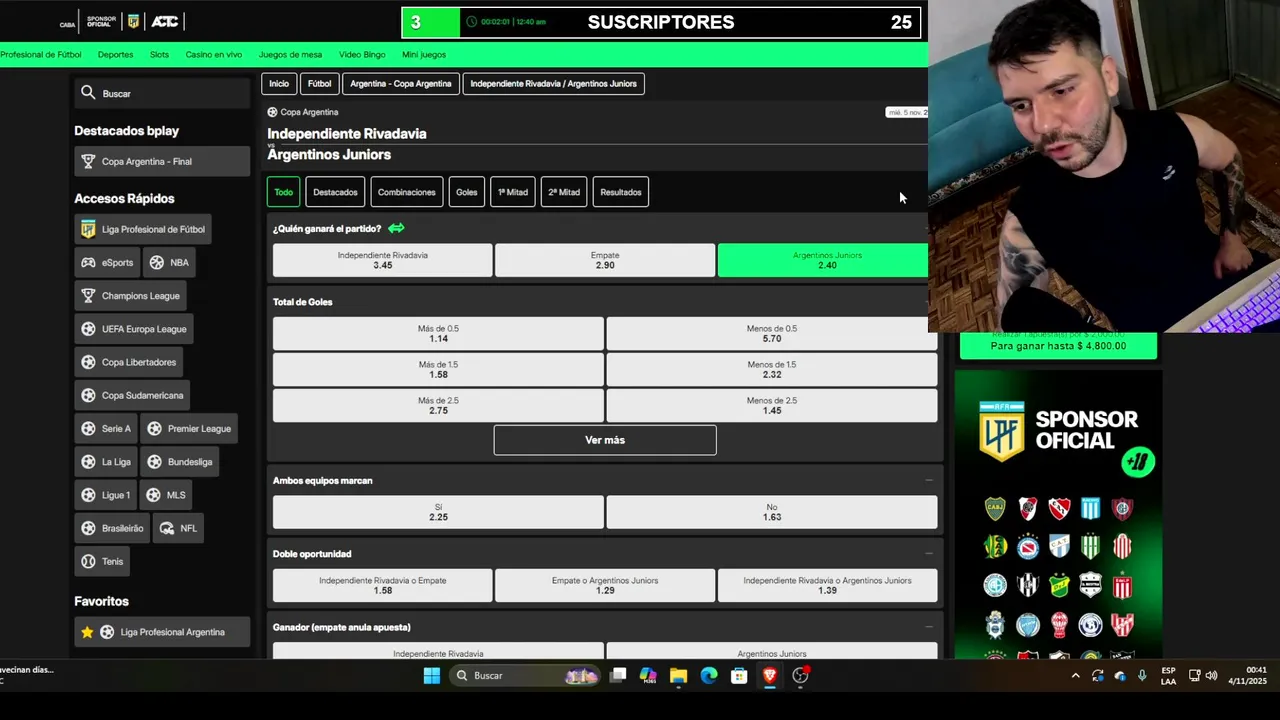The image size is (1280, 720).
Task: Open the Tenis shortcut
Action: [102, 561]
